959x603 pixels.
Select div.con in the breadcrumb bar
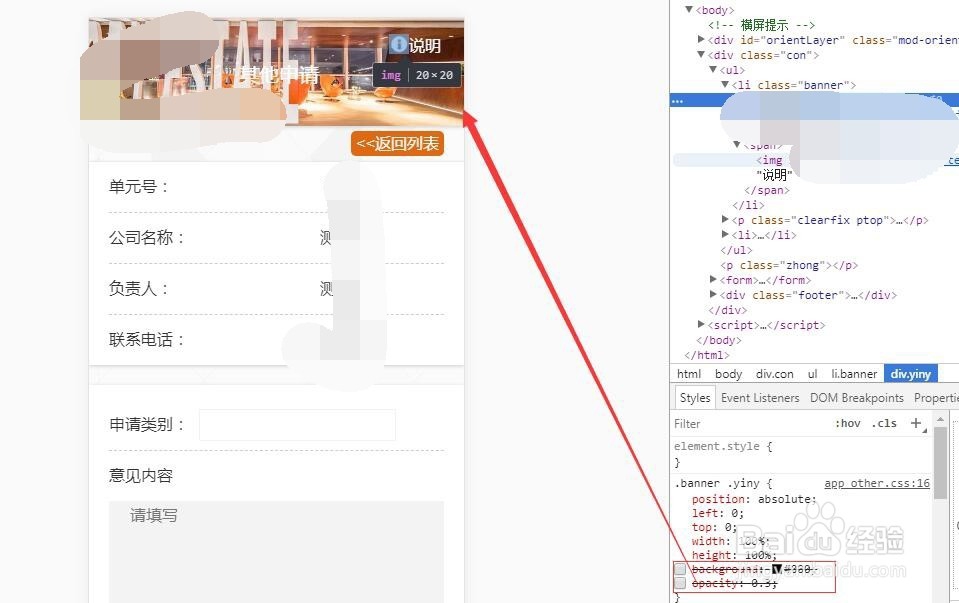click(x=774, y=374)
